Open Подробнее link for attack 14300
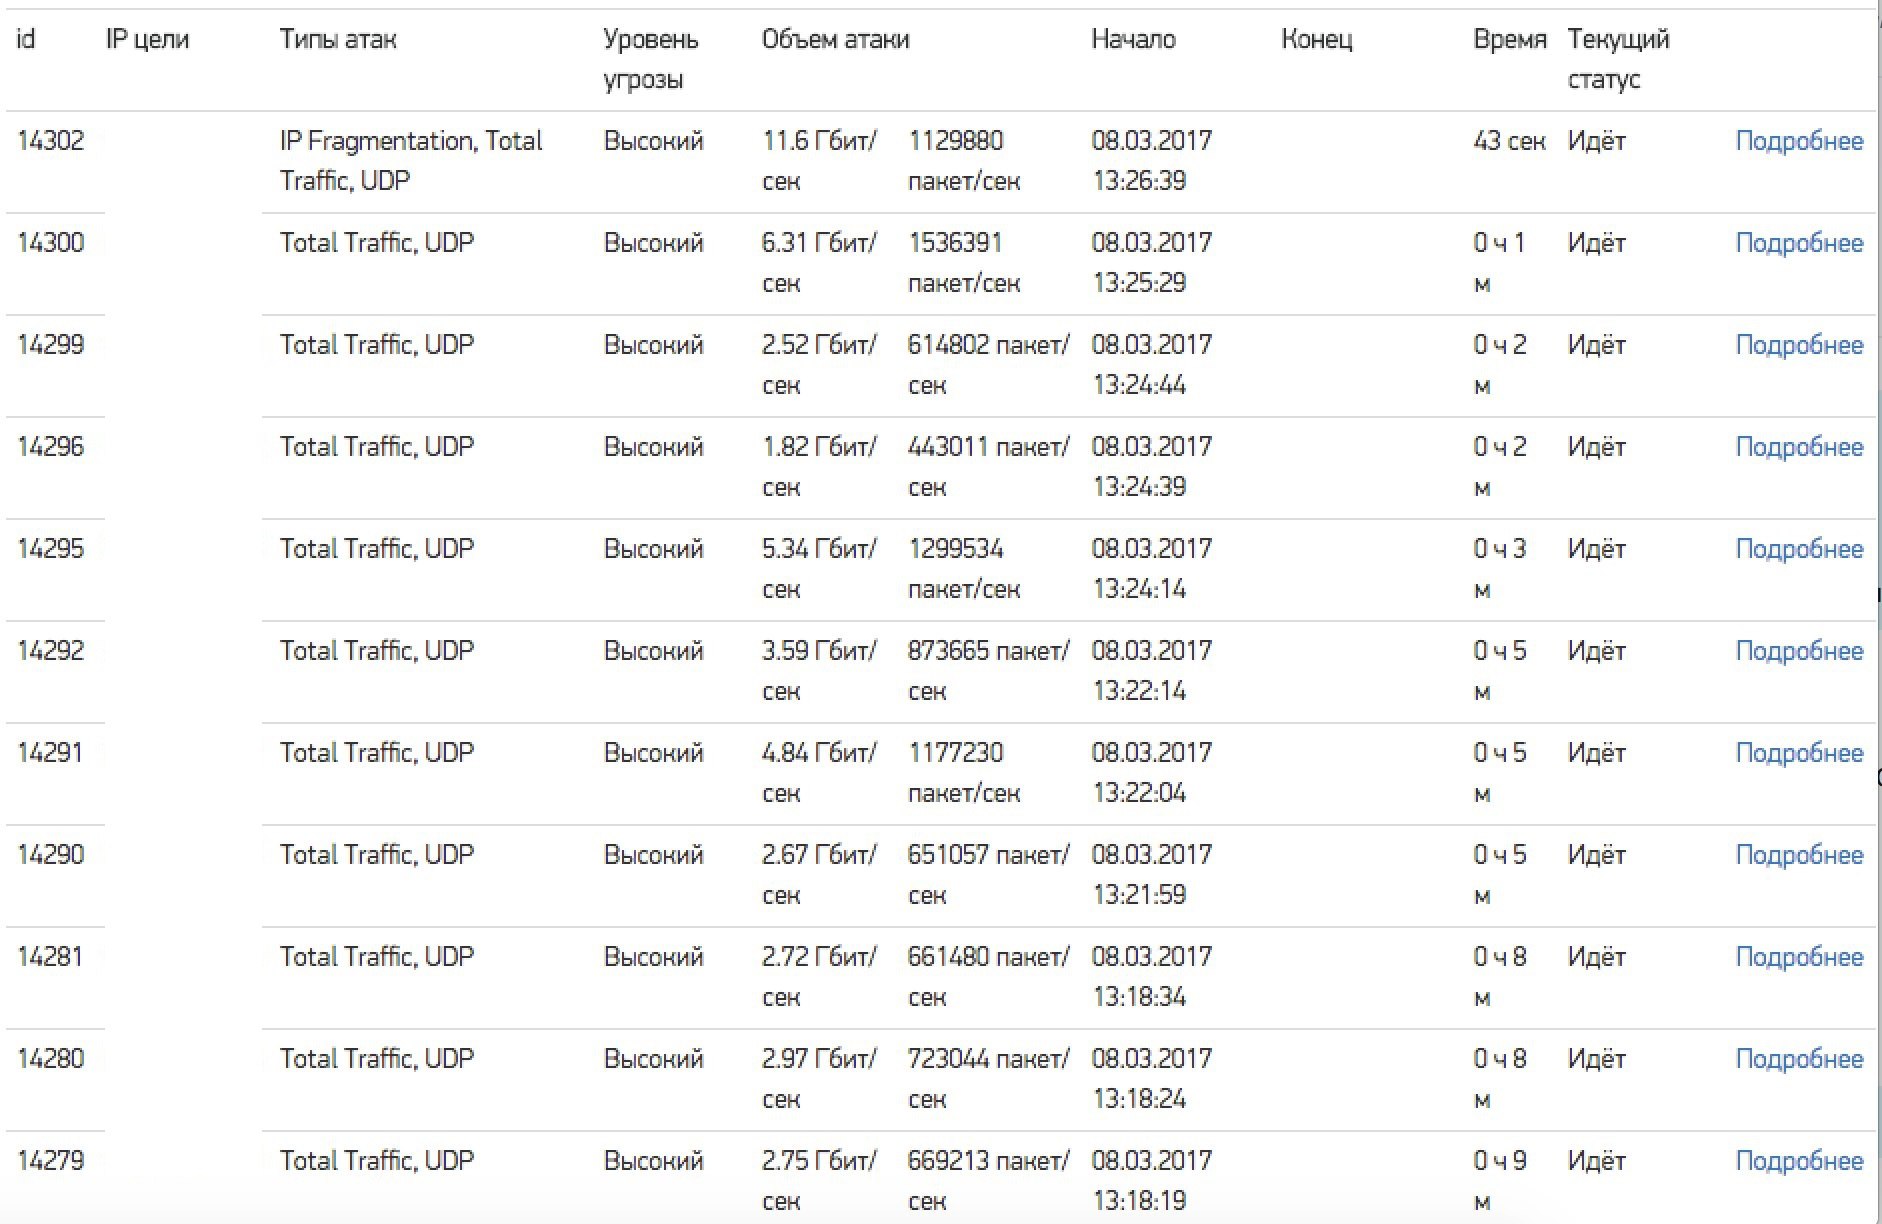 point(1799,243)
